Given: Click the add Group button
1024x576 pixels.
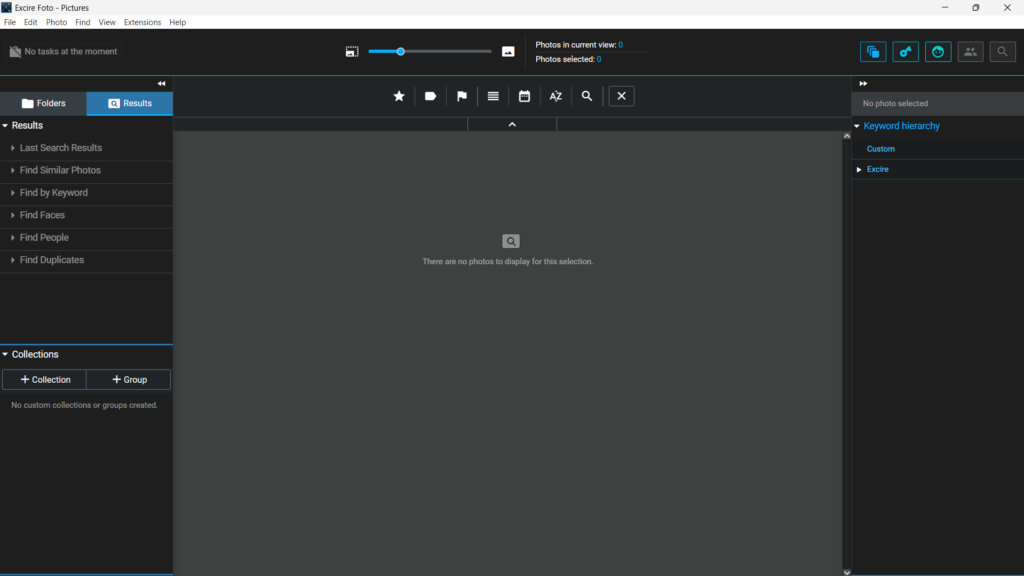Looking at the screenshot, I should [x=128, y=380].
